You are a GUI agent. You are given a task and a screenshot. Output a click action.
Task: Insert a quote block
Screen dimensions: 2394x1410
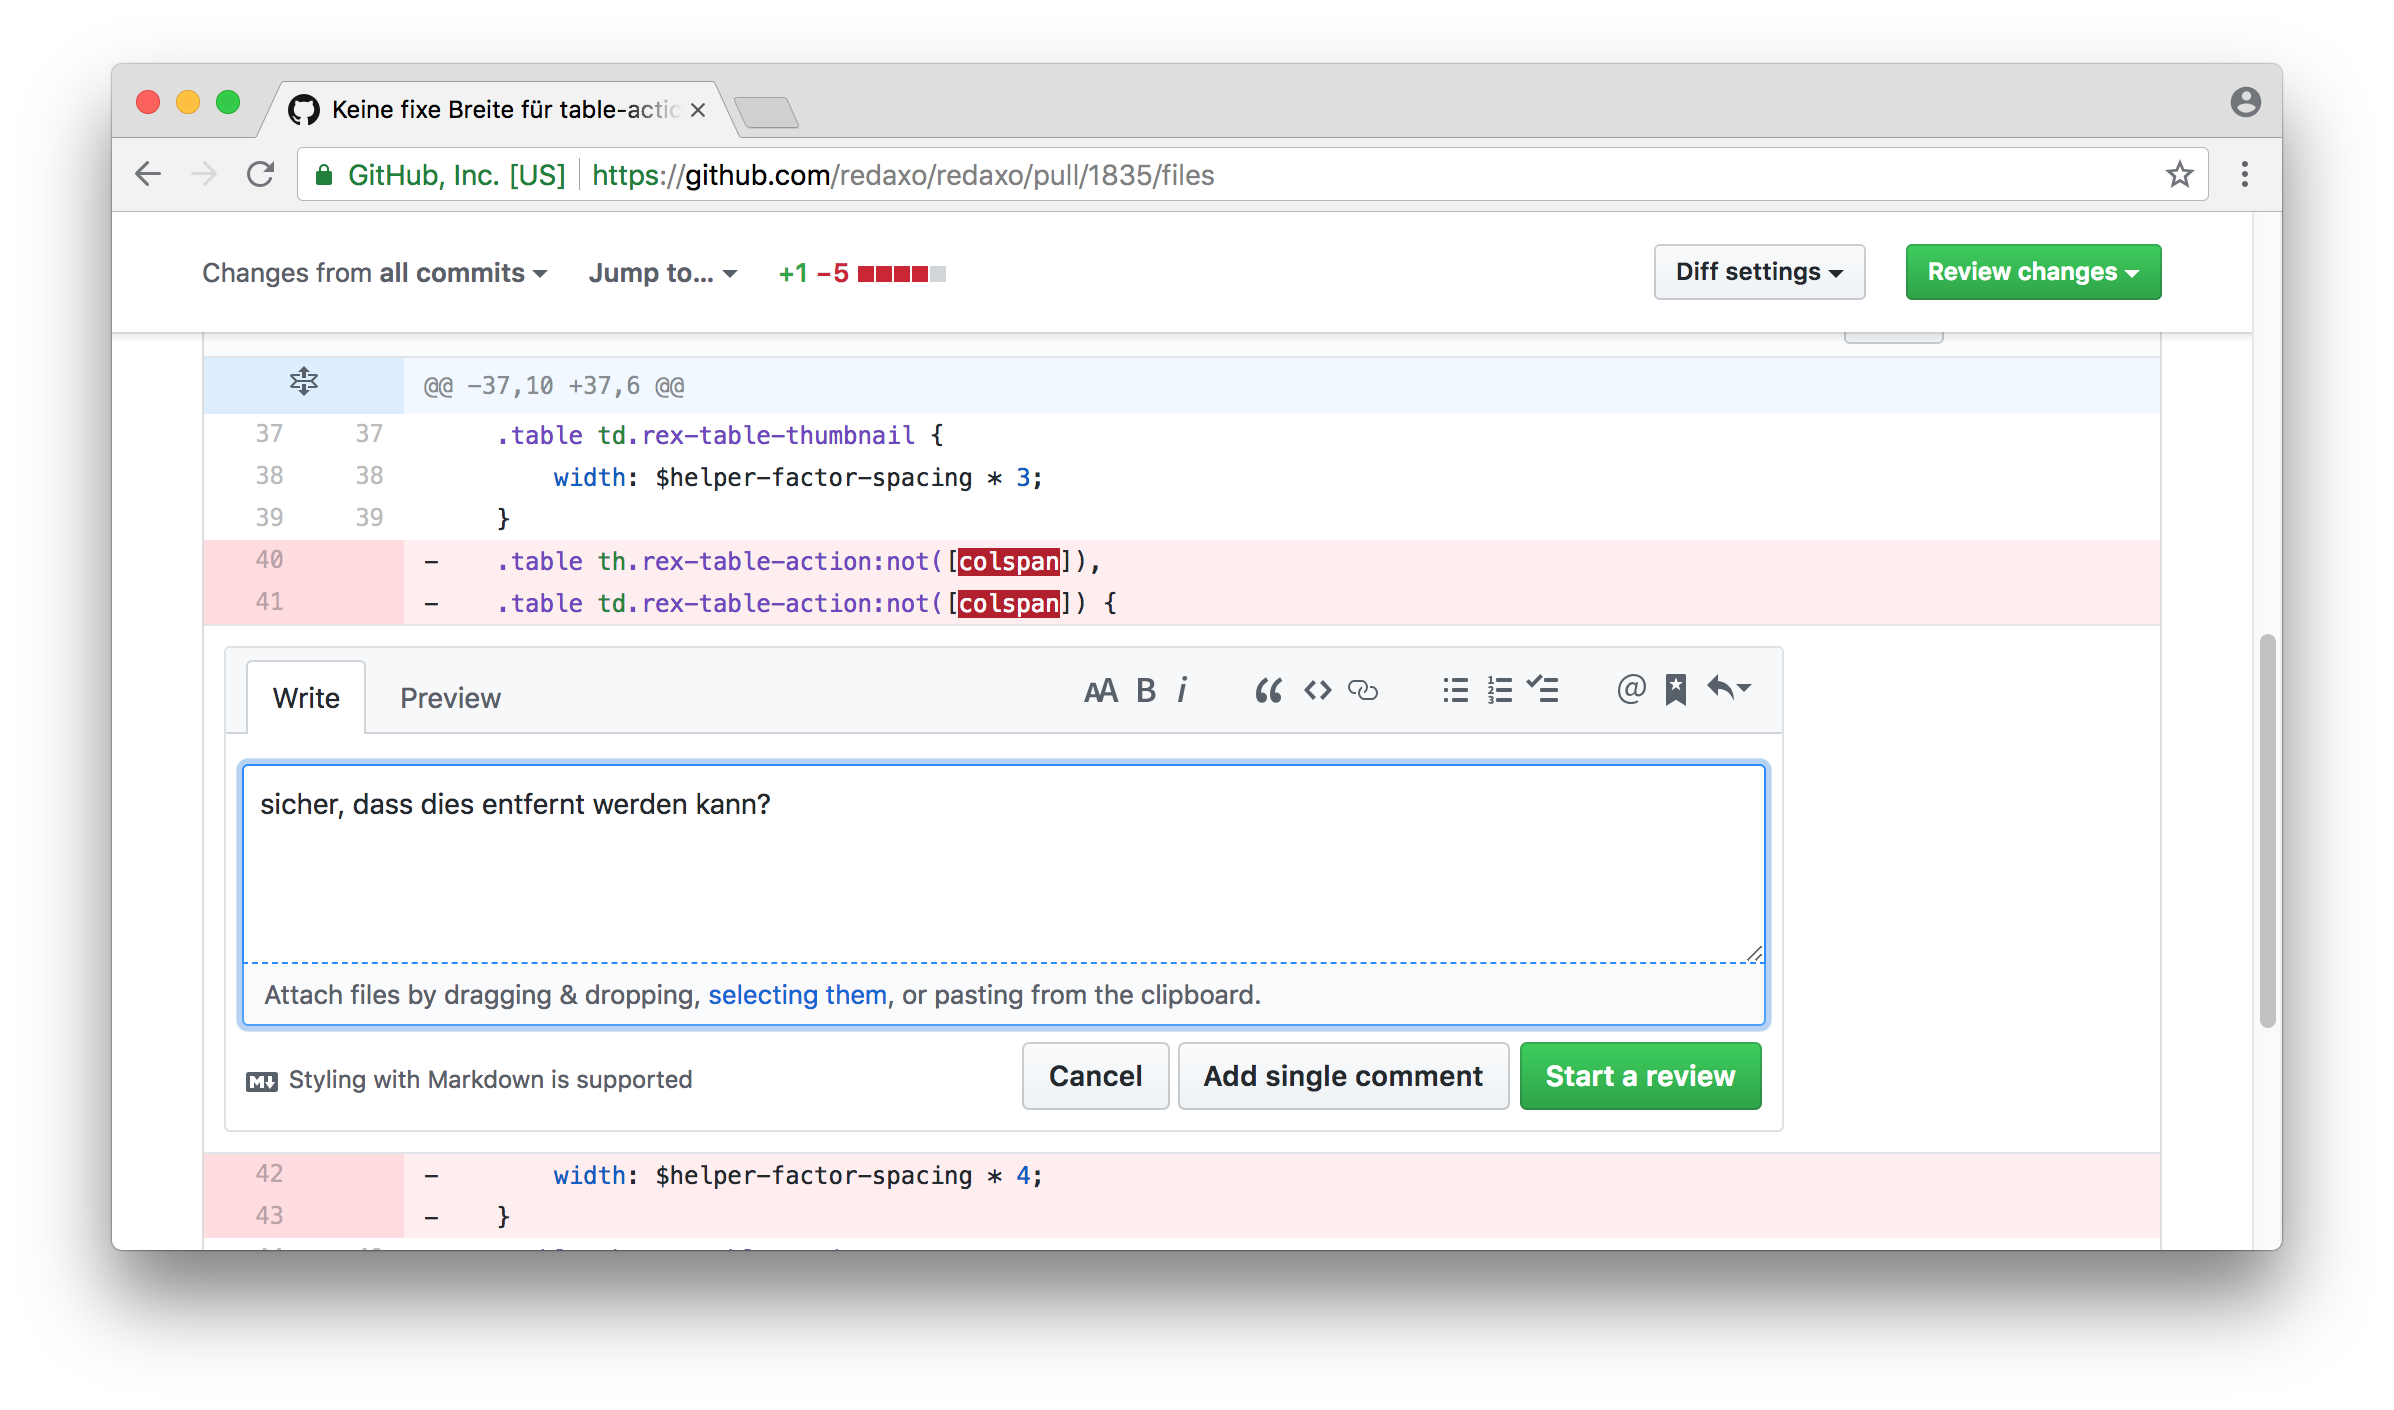[1268, 690]
